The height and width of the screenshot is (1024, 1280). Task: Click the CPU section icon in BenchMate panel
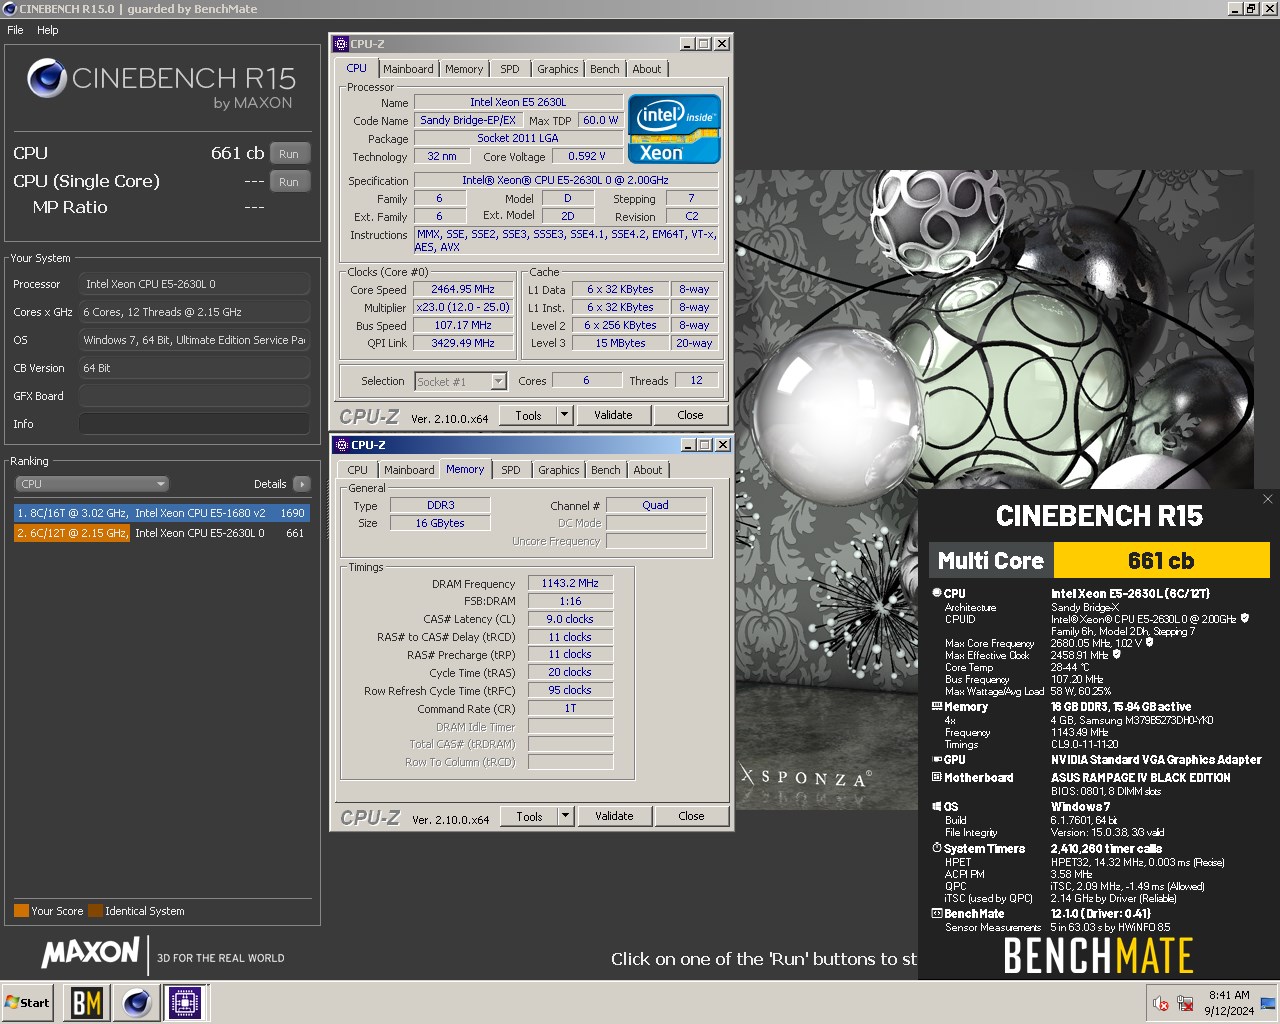click(x=937, y=593)
